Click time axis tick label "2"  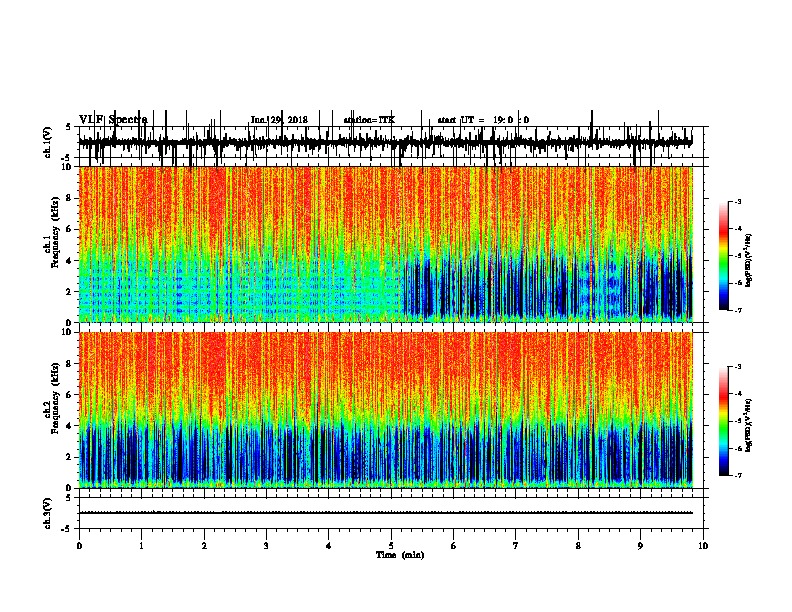click(204, 546)
